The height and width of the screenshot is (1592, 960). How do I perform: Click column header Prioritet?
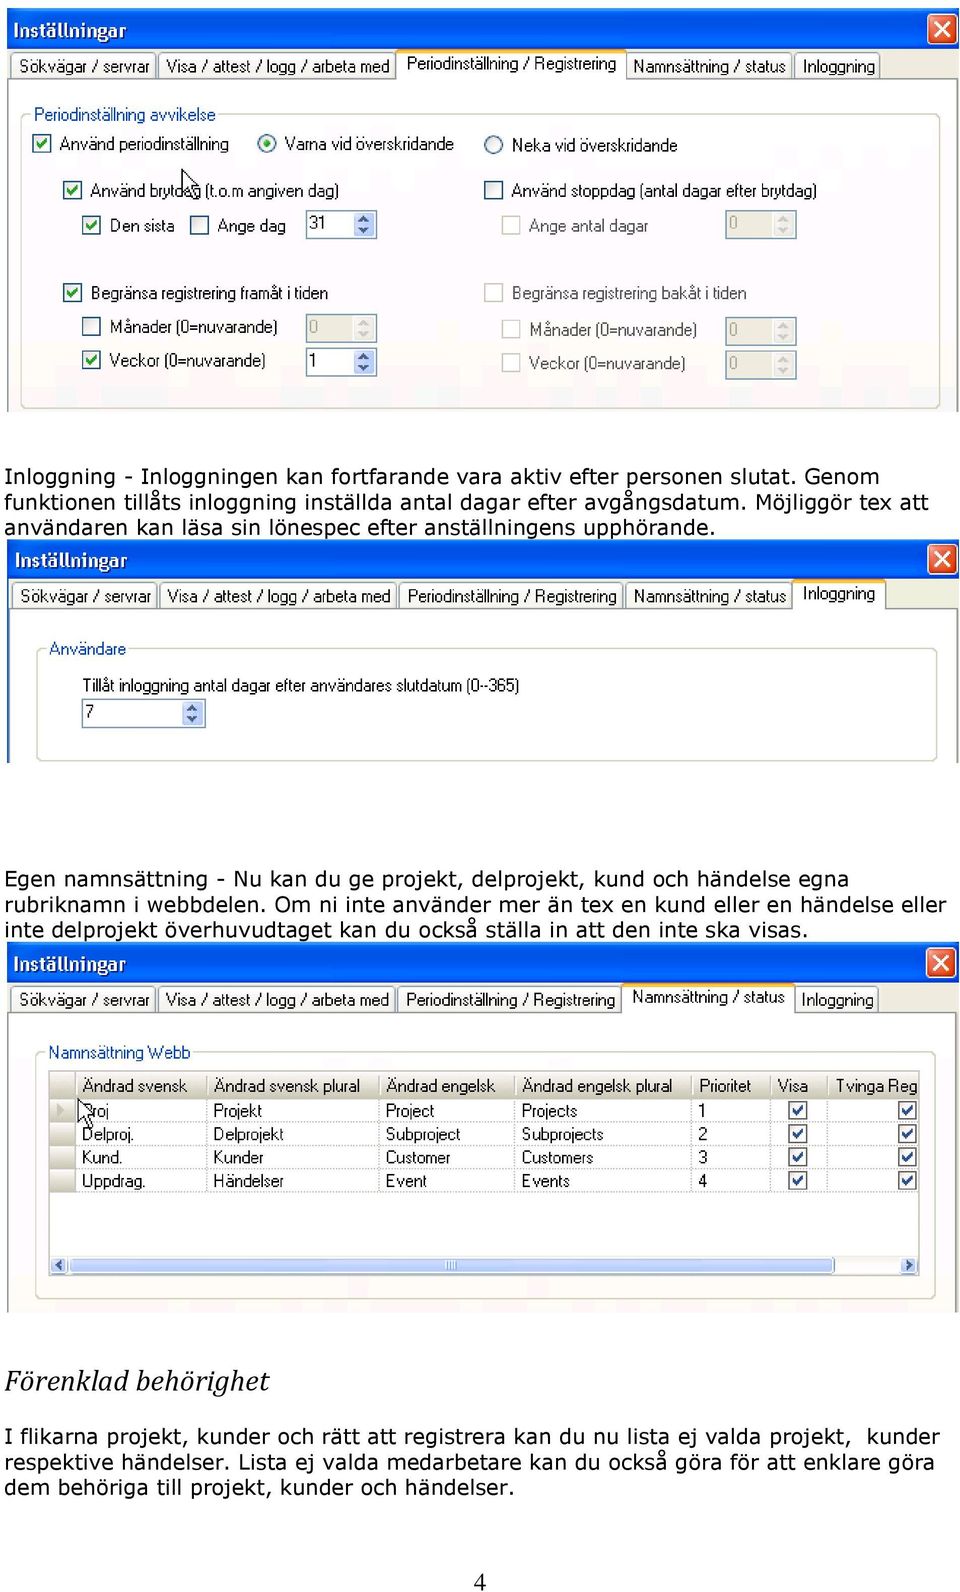click(730, 1085)
